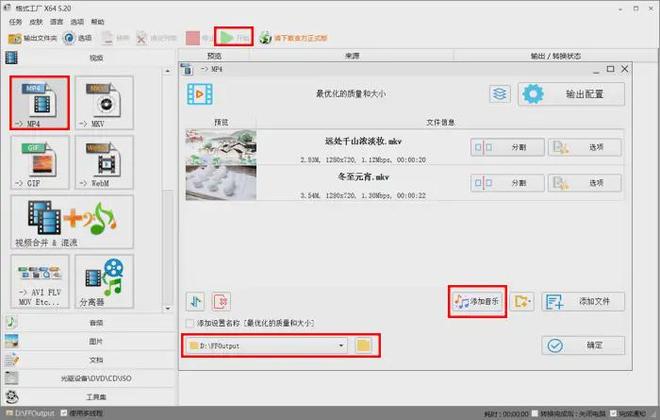The height and width of the screenshot is (420, 660).
Task: Choose the GIF conversion tile
Action: (x=40, y=162)
